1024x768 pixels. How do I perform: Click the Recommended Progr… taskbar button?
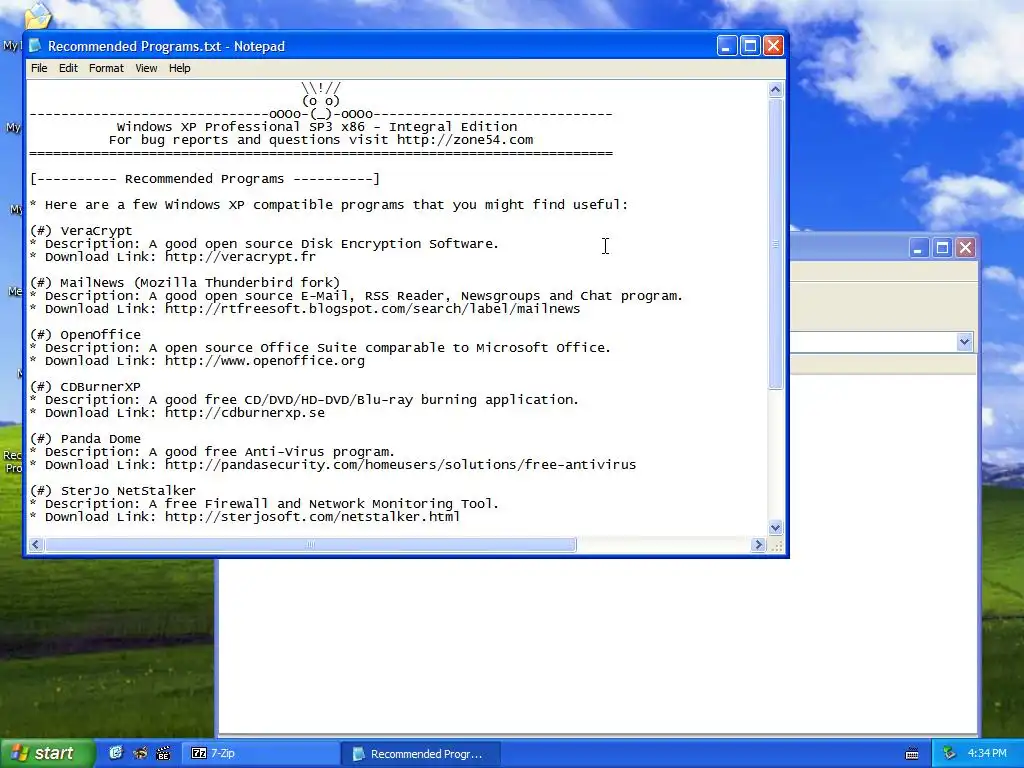[421, 754]
